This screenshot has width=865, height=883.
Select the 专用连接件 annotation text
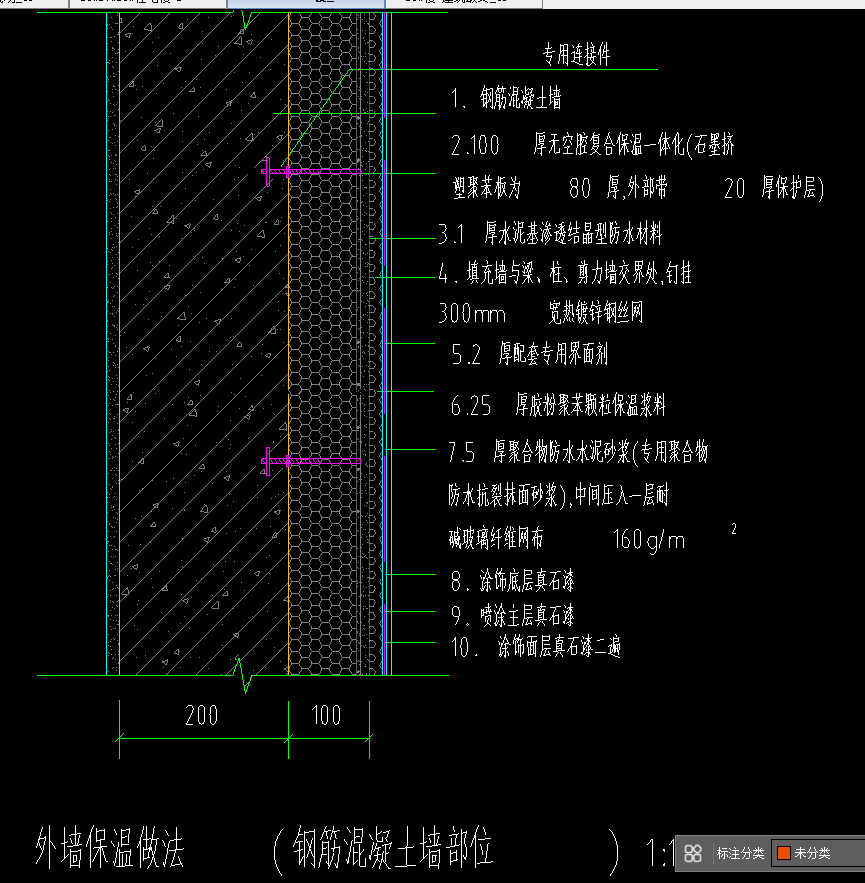coord(576,55)
